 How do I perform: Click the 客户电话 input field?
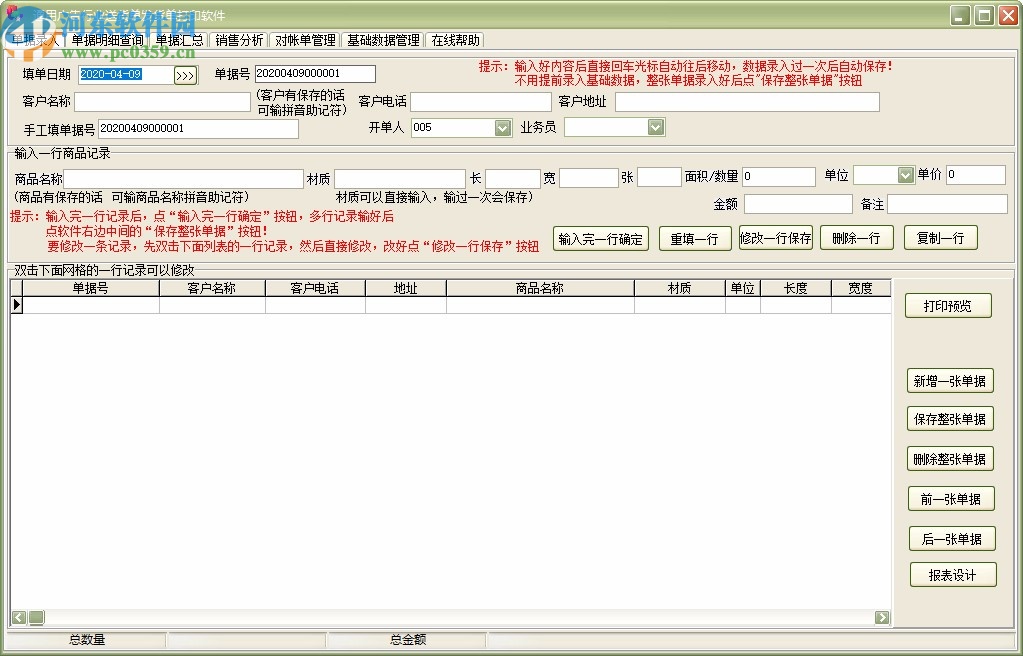click(x=481, y=102)
